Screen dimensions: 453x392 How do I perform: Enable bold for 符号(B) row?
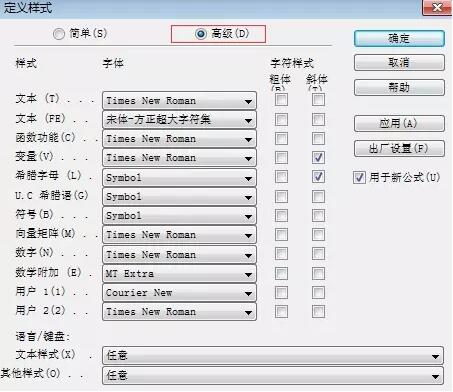click(x=281, y=216)
